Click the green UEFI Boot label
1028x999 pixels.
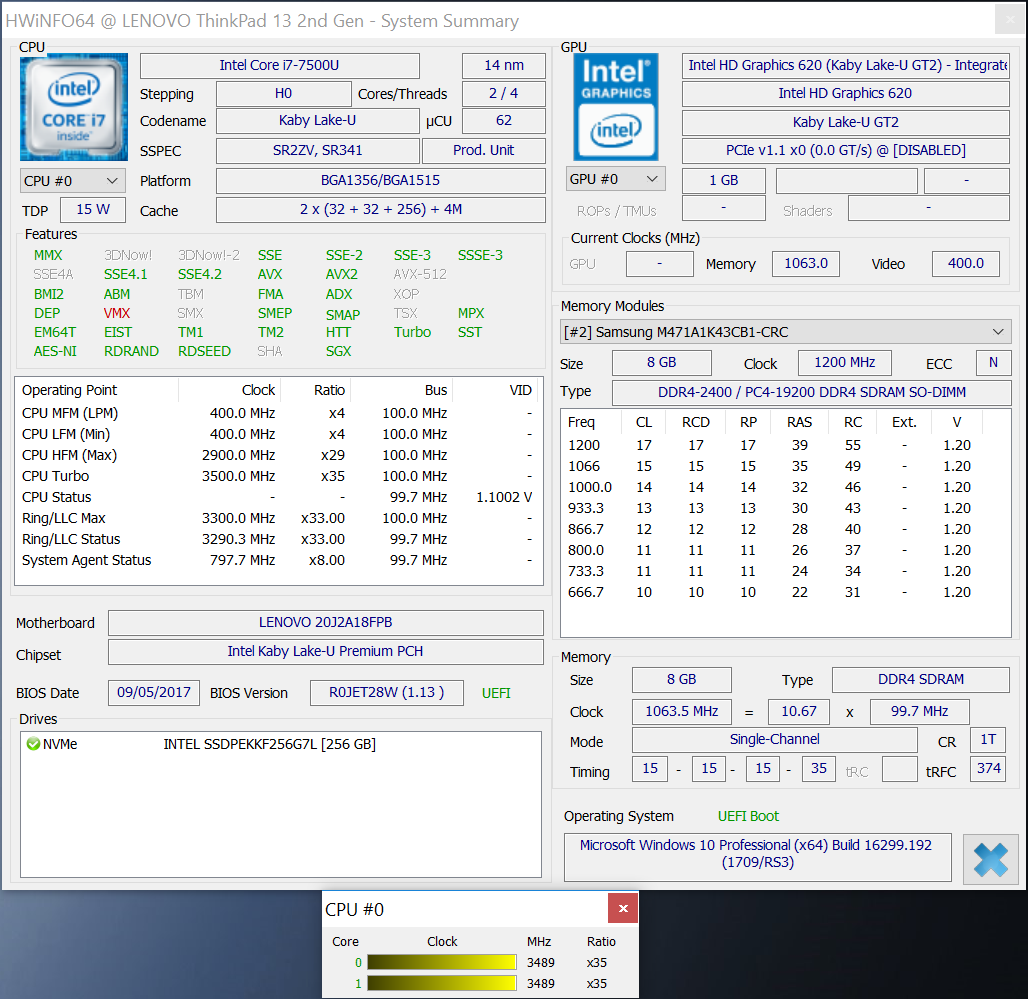point(748,817)
